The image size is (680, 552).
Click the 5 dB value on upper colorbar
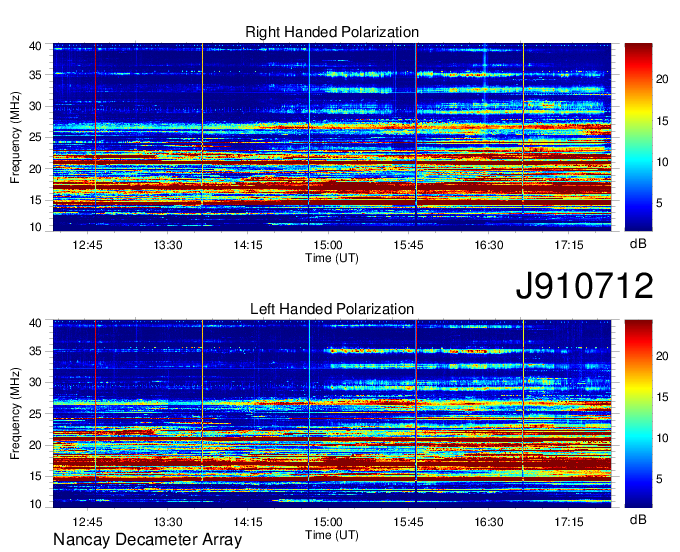point(659,203)
